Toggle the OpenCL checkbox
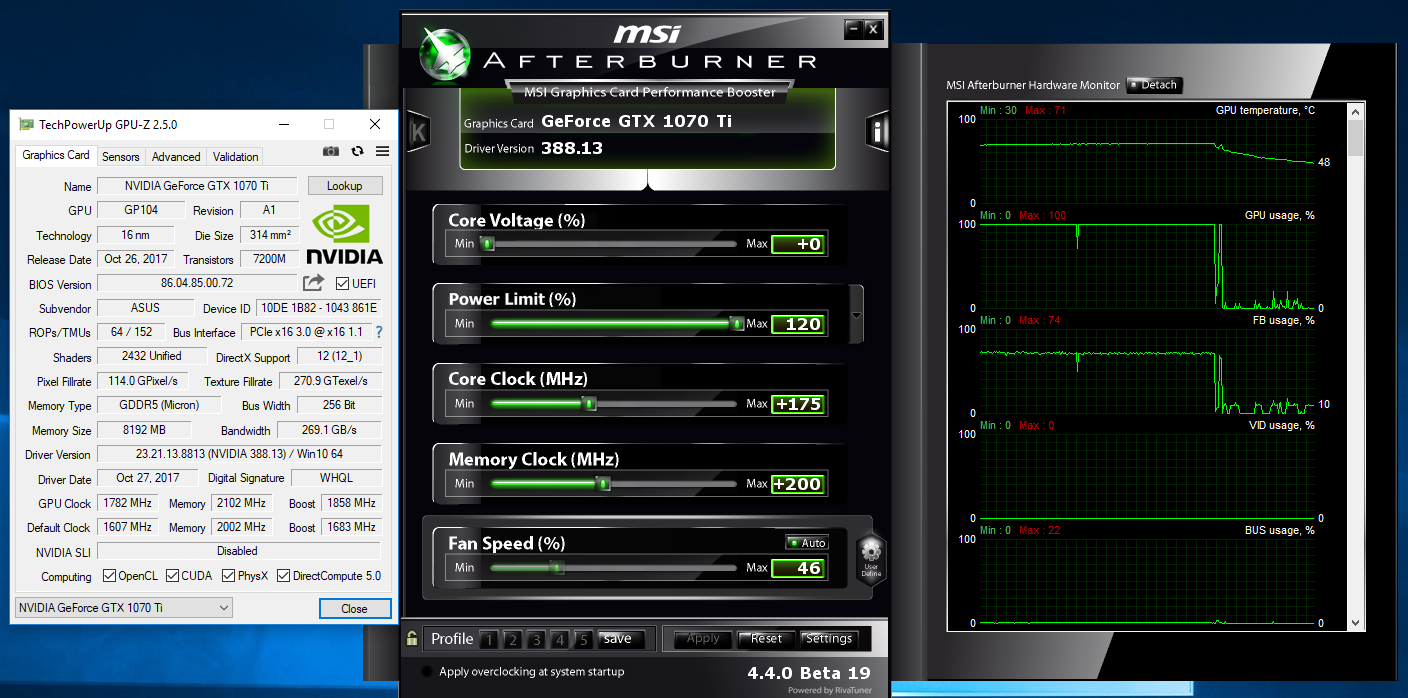 110,576
